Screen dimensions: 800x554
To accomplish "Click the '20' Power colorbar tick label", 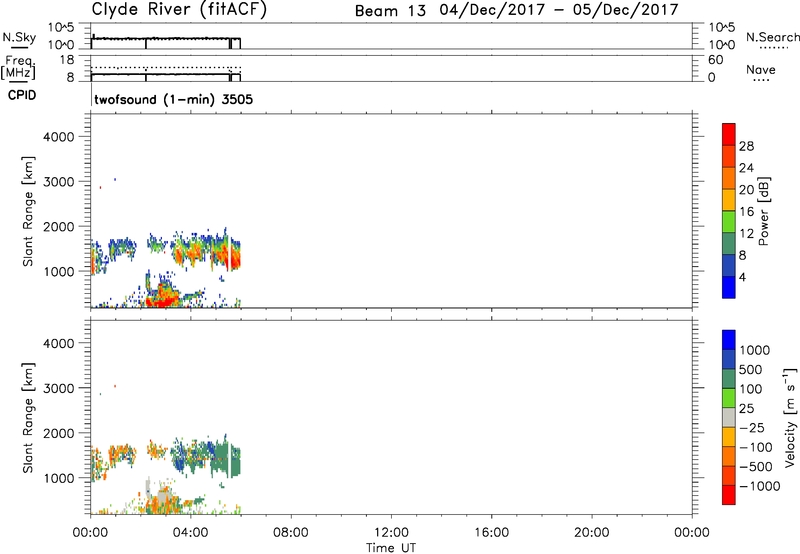I will pyautogui.click(x=746, y=190).
